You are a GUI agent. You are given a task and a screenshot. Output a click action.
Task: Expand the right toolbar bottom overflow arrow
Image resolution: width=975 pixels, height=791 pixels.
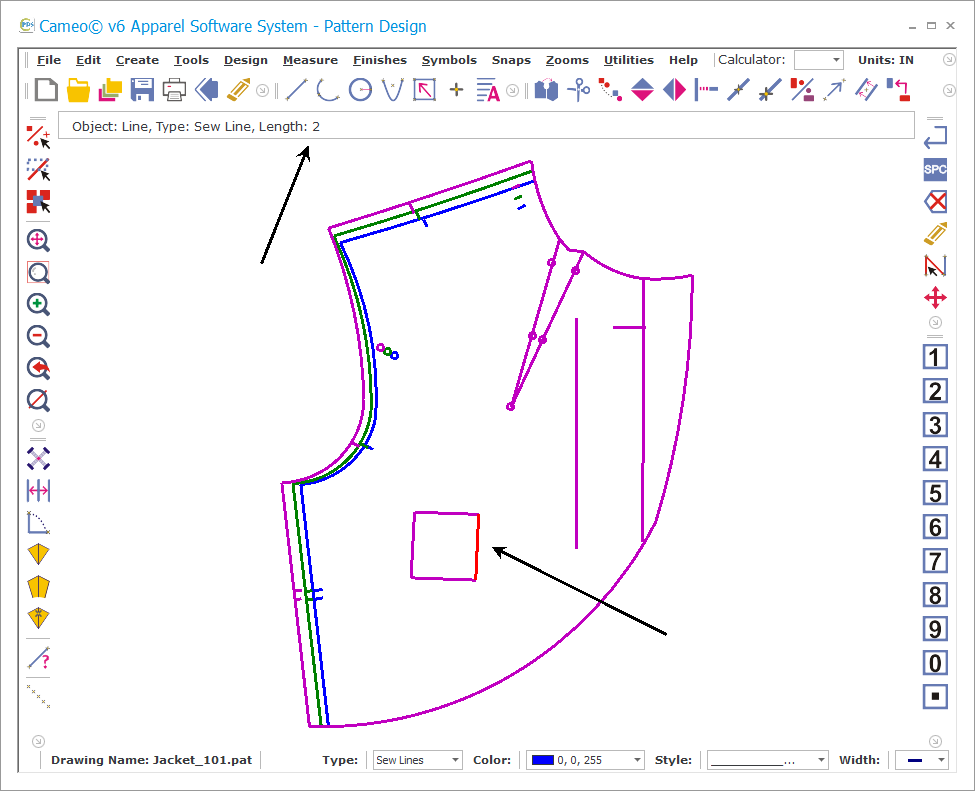point(935,741)
